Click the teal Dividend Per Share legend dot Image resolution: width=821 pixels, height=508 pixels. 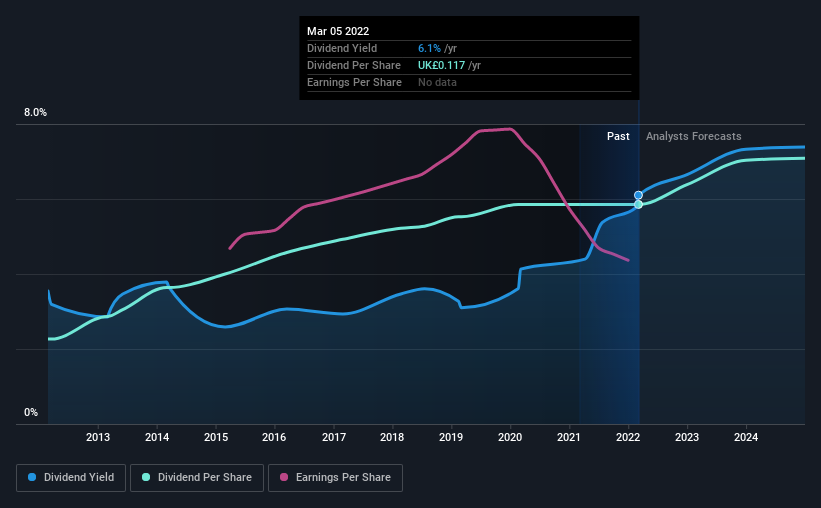click(146, 477)
